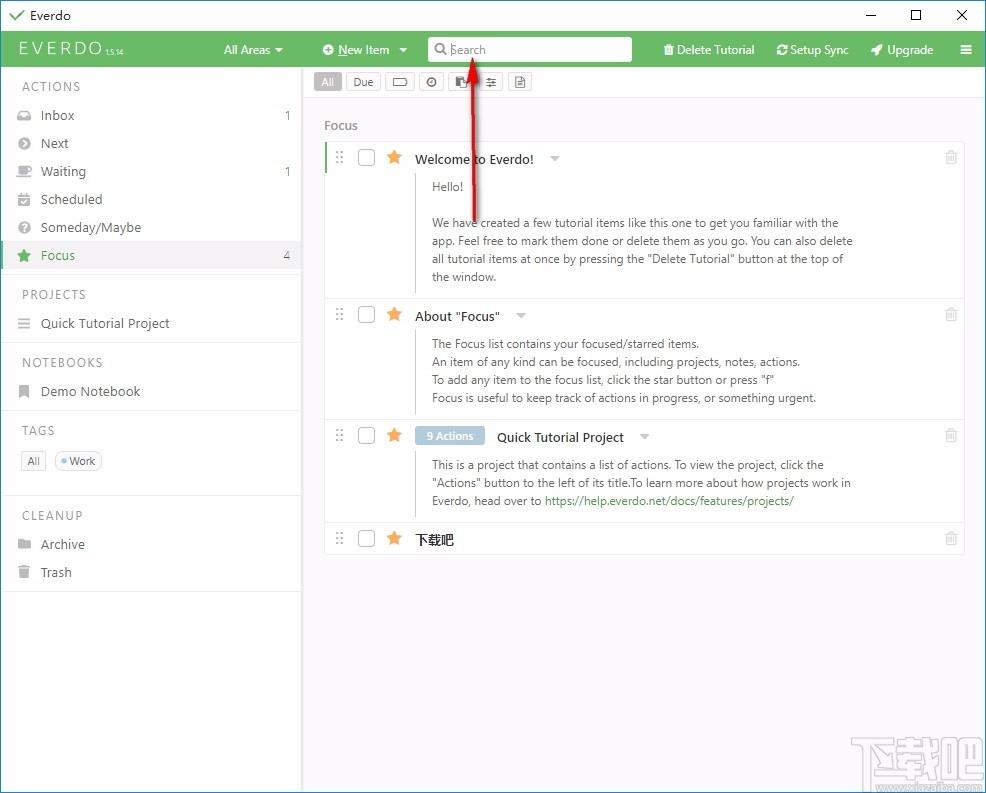
Task: Open the All Areas dropdown
Action: (x=253, y=50)
